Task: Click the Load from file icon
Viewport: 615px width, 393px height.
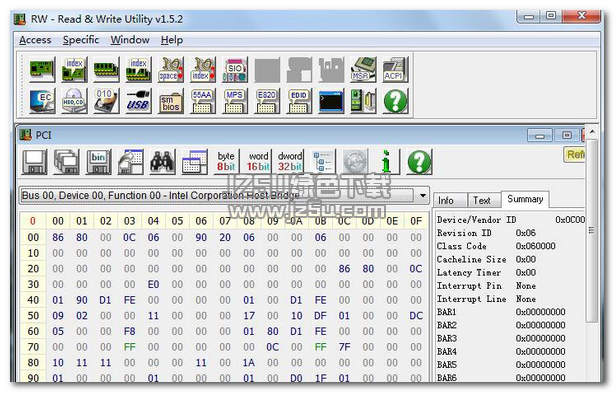Action: click(x=131, y=162)
